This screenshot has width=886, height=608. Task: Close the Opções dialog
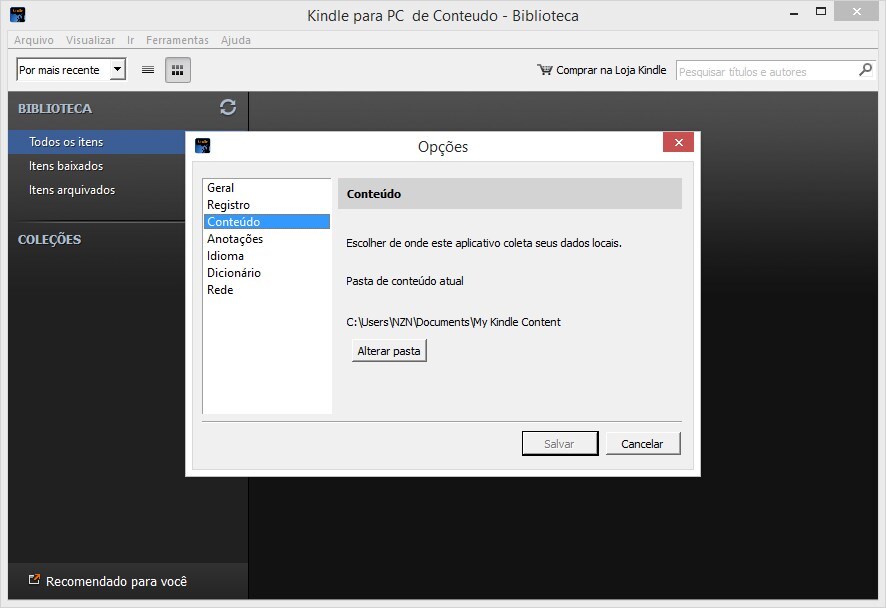point(679,142)
